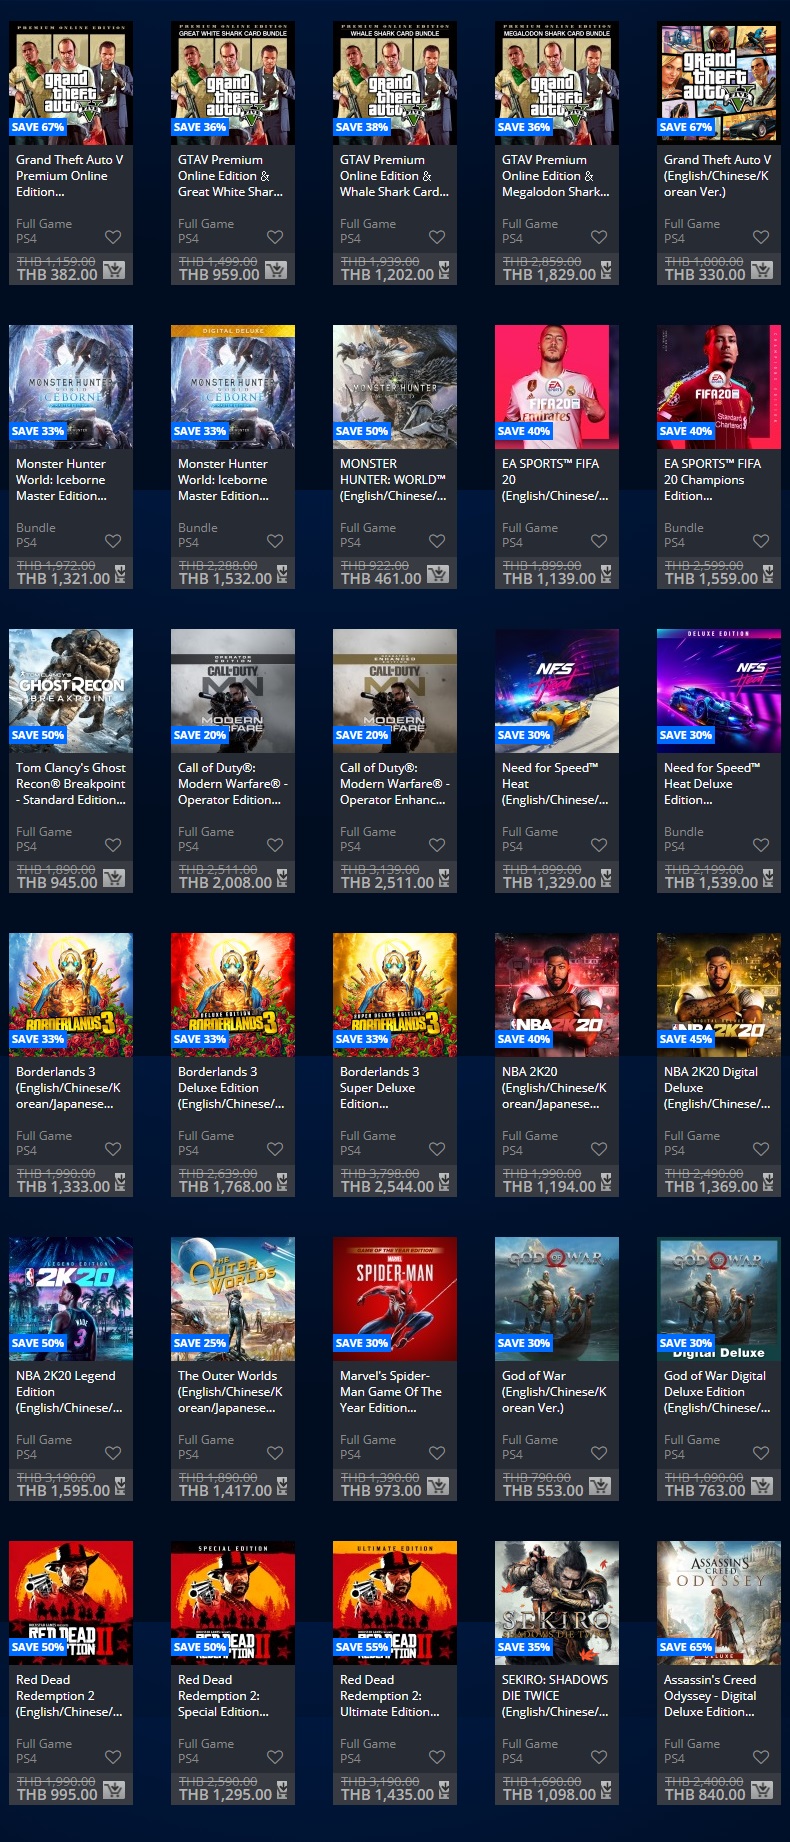Select price THB 1,829.00
790x1842 pixels.
(x=549, y=274)
